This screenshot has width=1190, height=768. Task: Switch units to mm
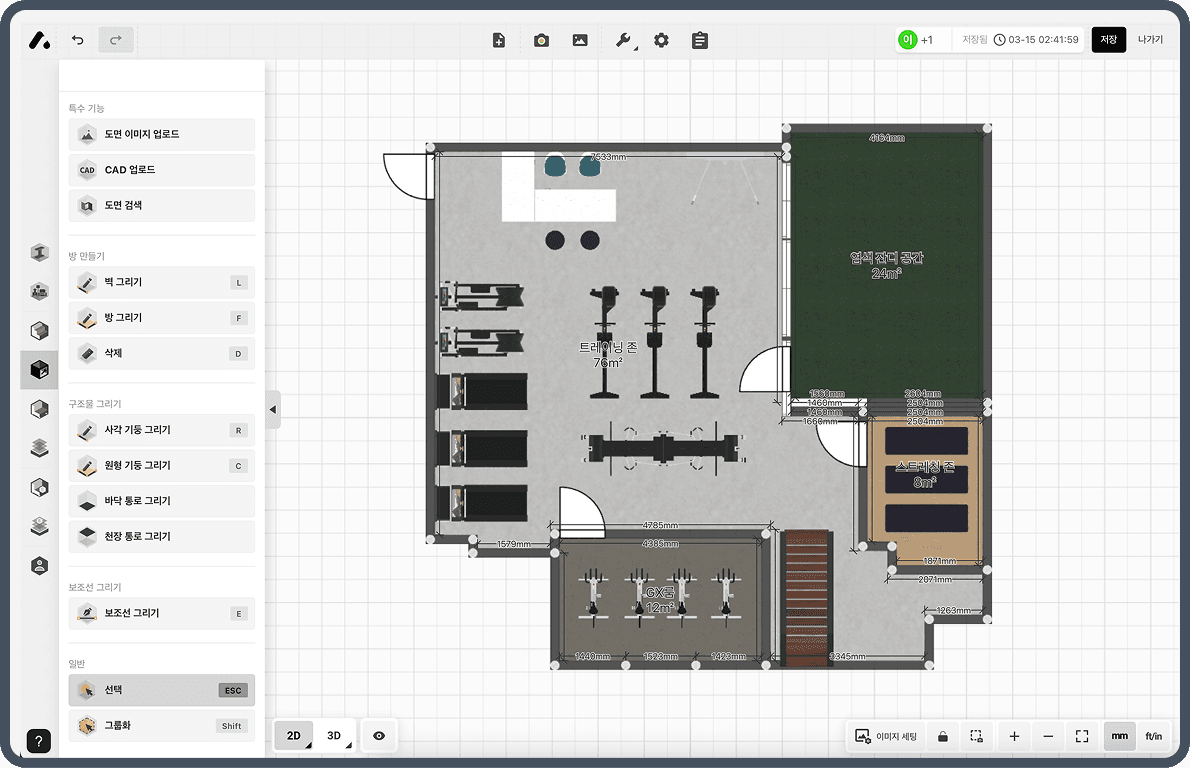point(1119,736)
